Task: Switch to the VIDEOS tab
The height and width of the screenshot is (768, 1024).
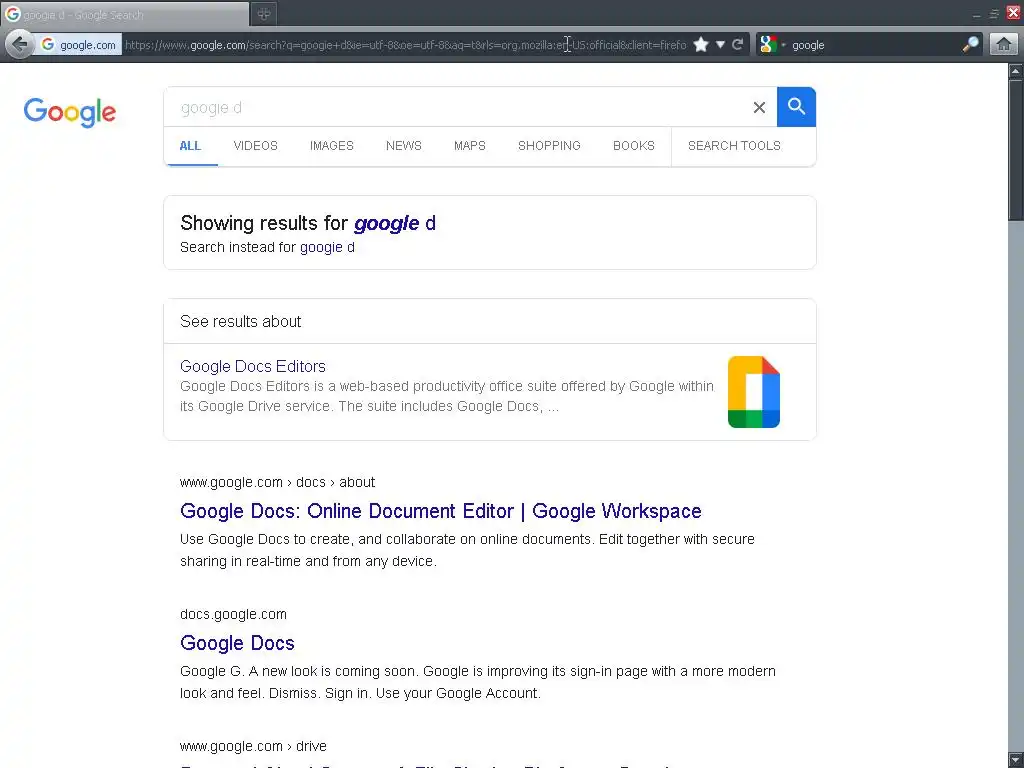Action: pyautogui.click(x=255, y=146)
